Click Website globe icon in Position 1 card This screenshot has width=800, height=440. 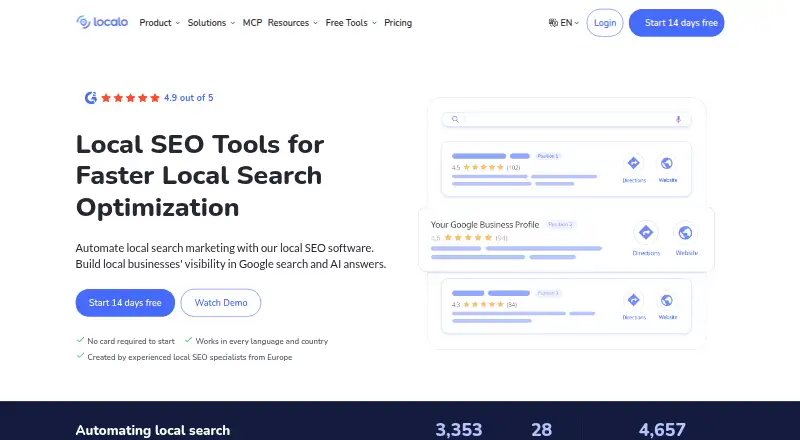[x=666, y=163]
